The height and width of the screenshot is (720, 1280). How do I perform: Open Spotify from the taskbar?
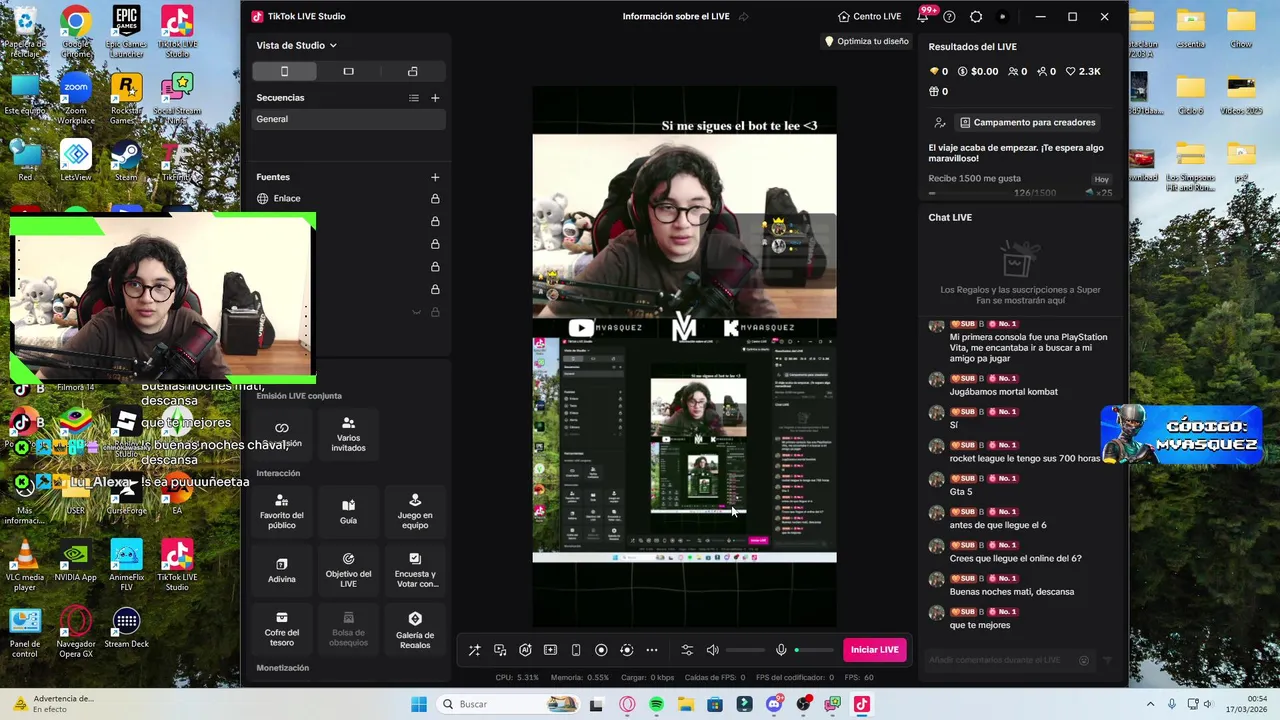(656, 704)
